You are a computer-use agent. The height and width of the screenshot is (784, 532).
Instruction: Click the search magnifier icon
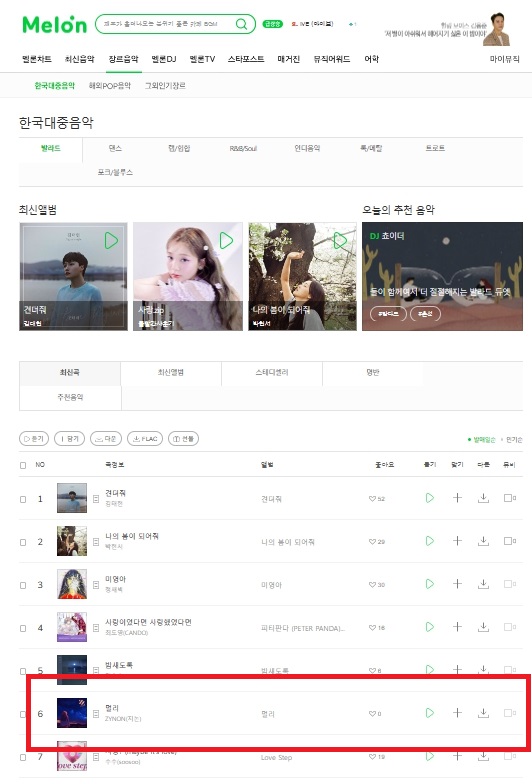tap(242, 24)
